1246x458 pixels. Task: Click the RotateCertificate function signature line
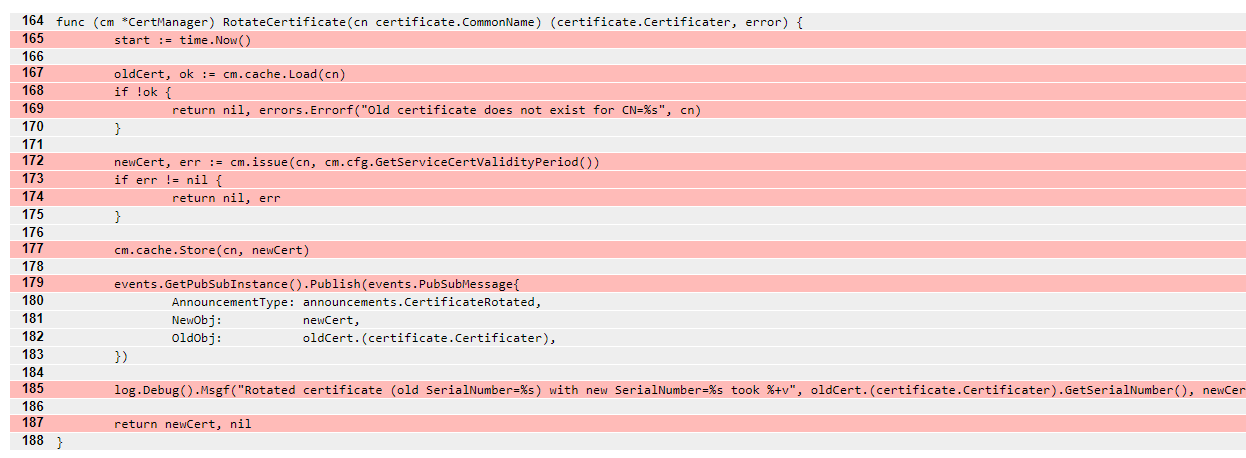(628, 22)
